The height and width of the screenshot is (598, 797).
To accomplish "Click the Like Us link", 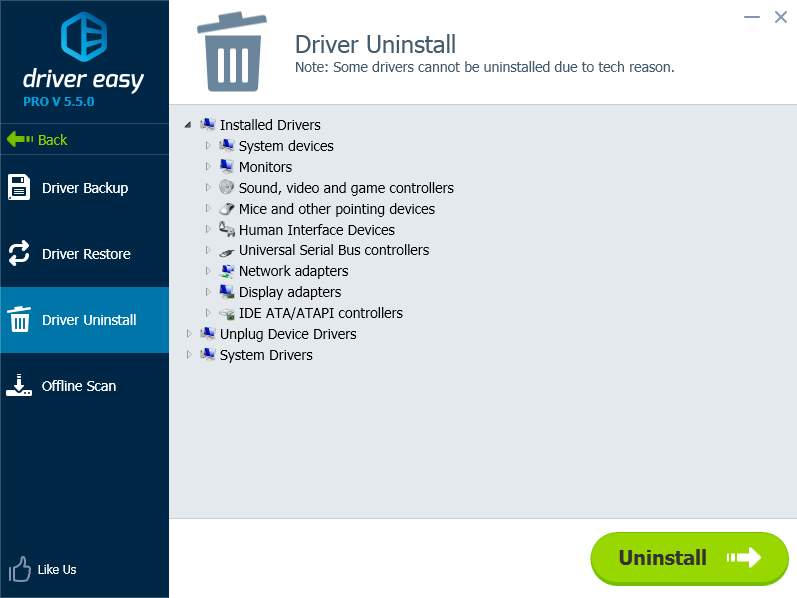I will click(x=57, y=570).
